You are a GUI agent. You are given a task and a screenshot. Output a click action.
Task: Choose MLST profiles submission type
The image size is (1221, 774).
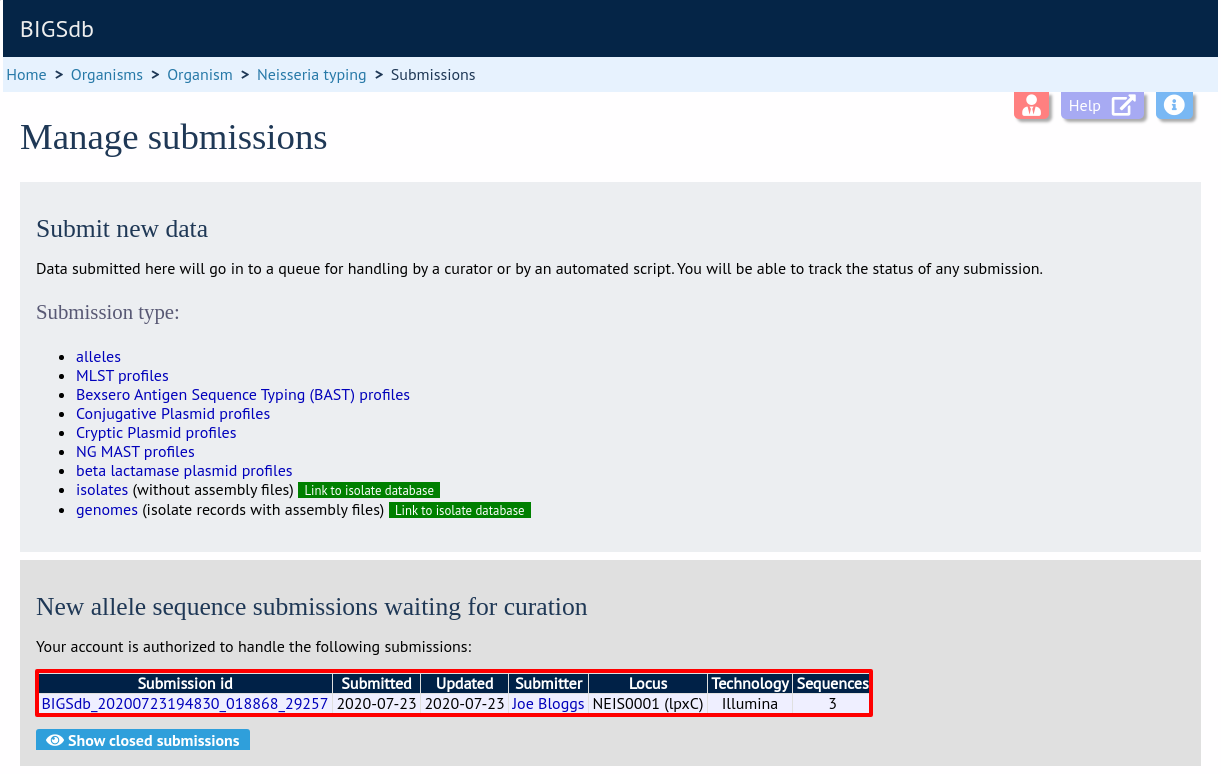pos(122,376)
